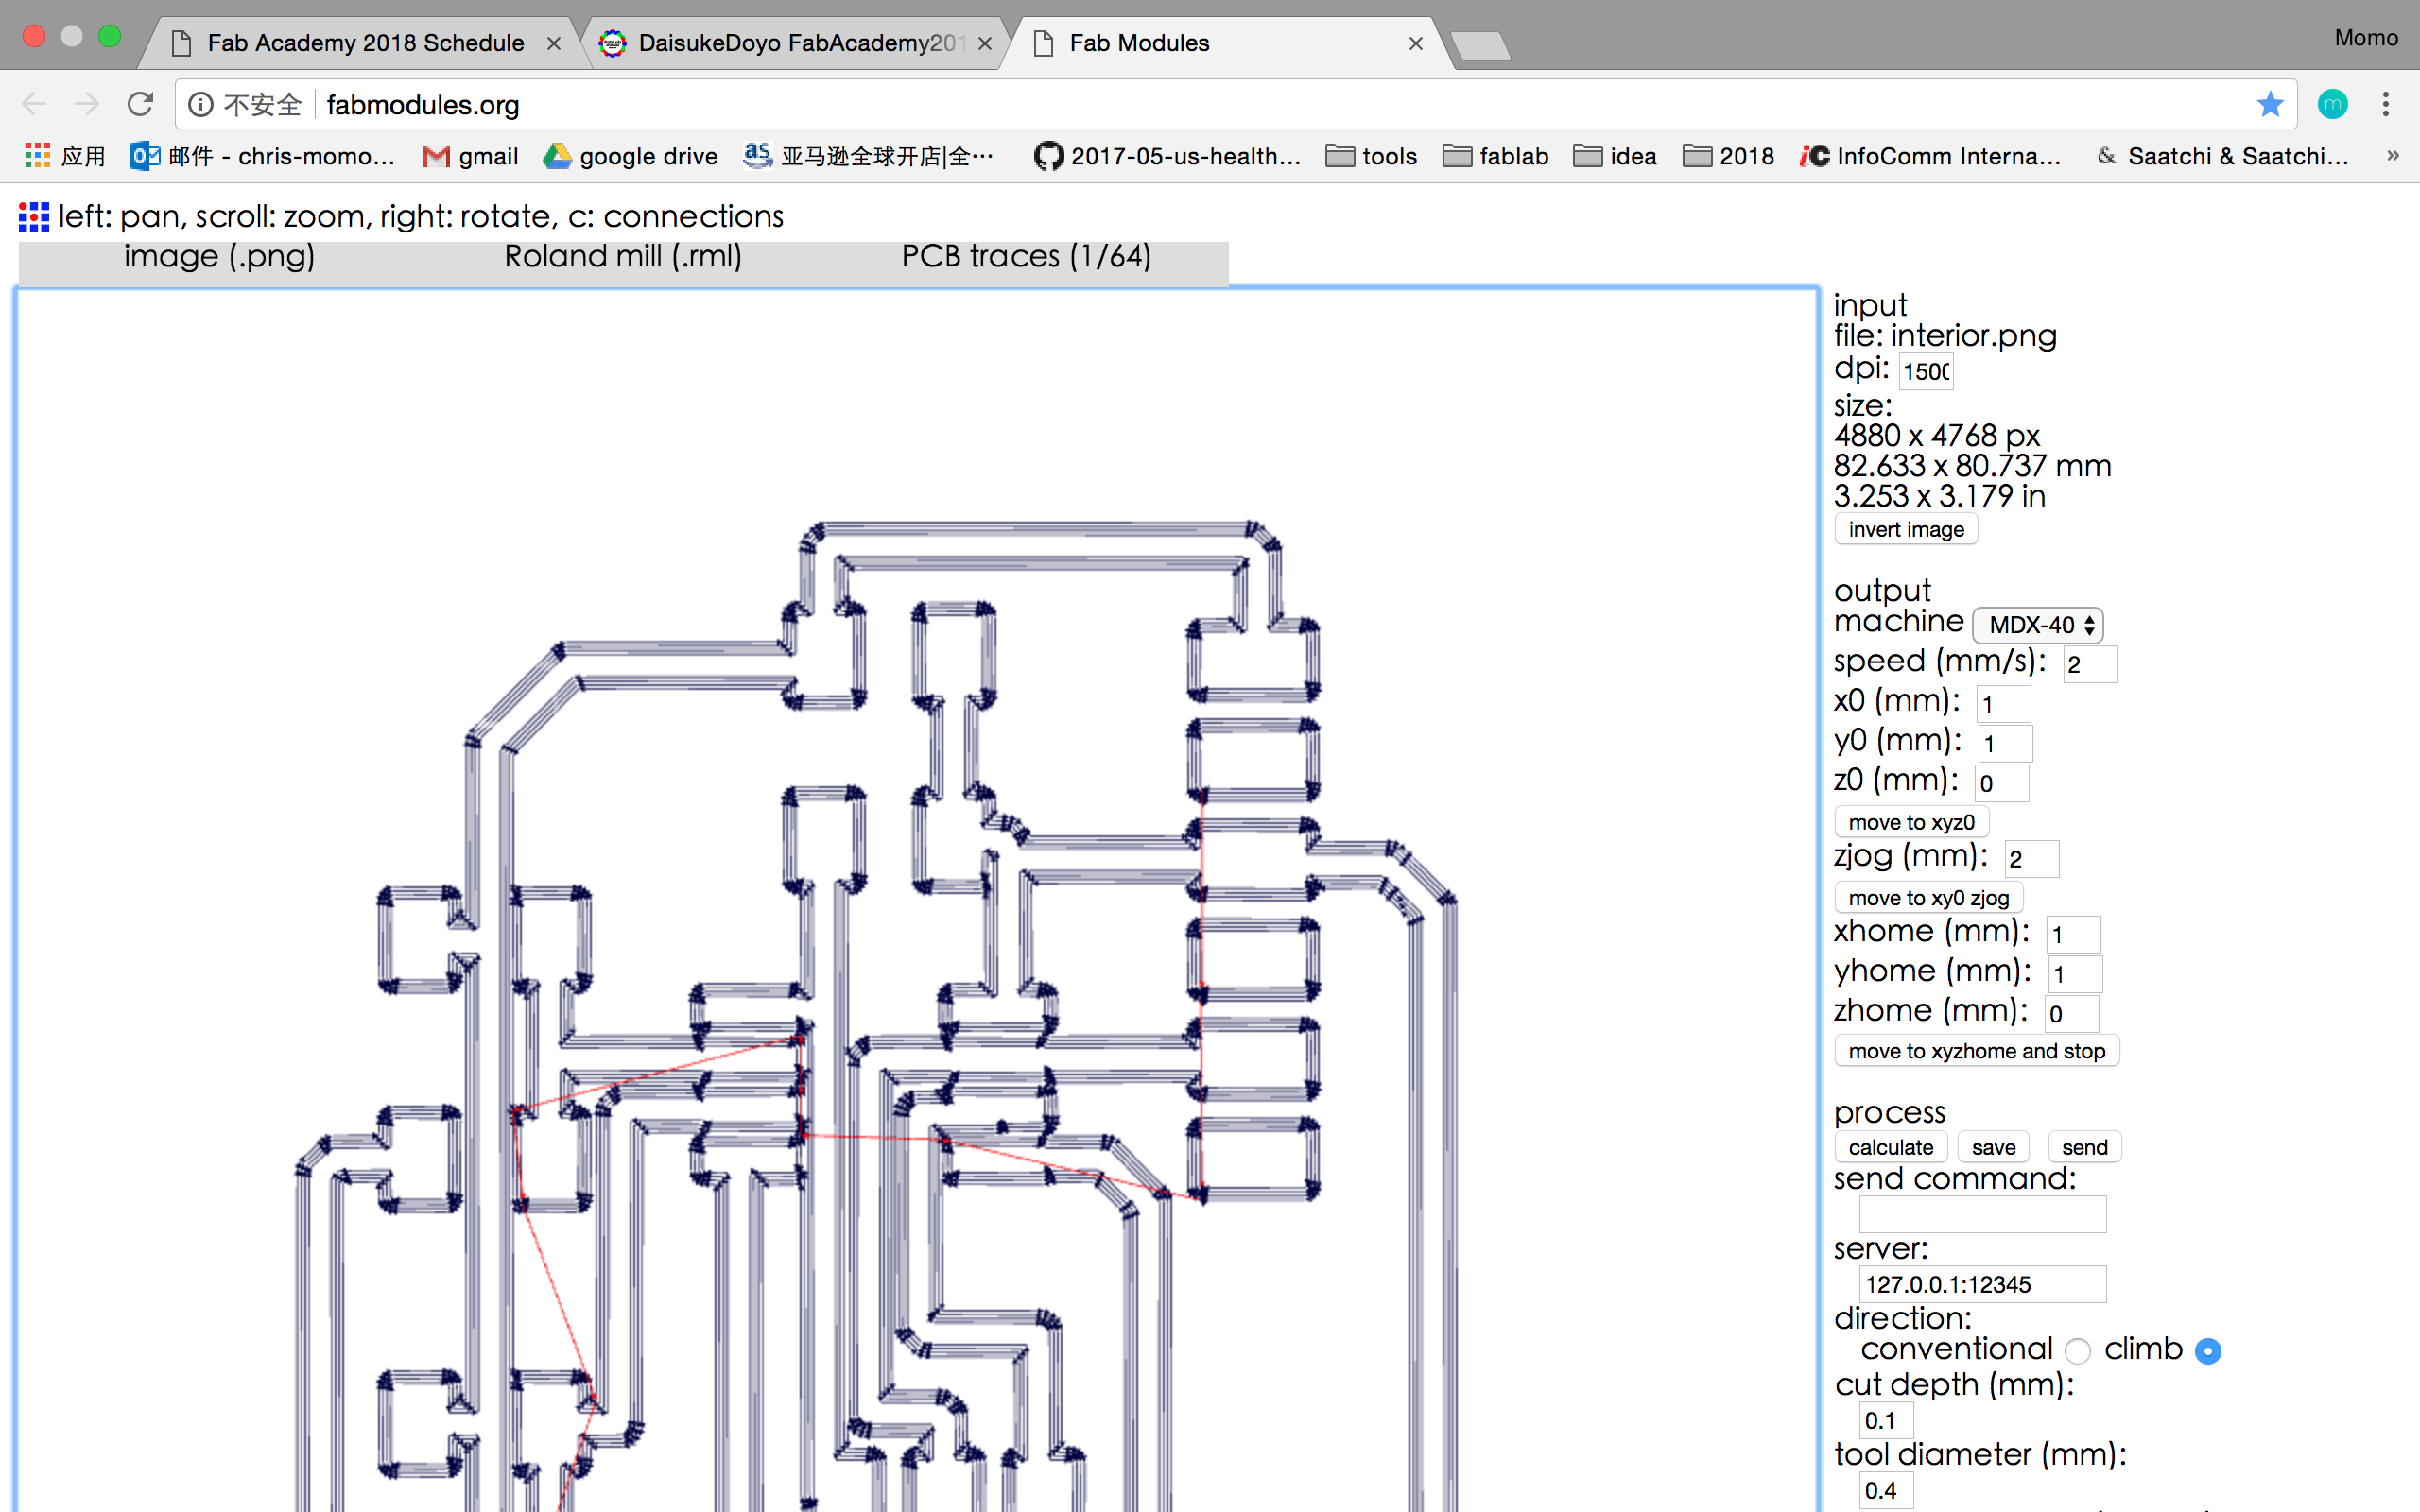Image resolution: width=2420 pixels, height=1512 pixels.
Task: Close the Fab Academy 2018 Schedule tab
Action: tap(553, 43)
